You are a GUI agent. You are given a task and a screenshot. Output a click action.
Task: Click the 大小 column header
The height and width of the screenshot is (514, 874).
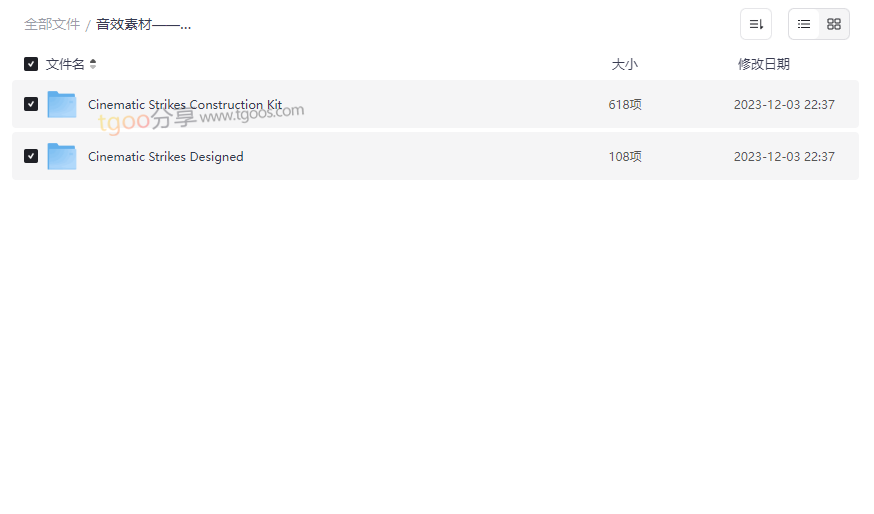[624, 64]
